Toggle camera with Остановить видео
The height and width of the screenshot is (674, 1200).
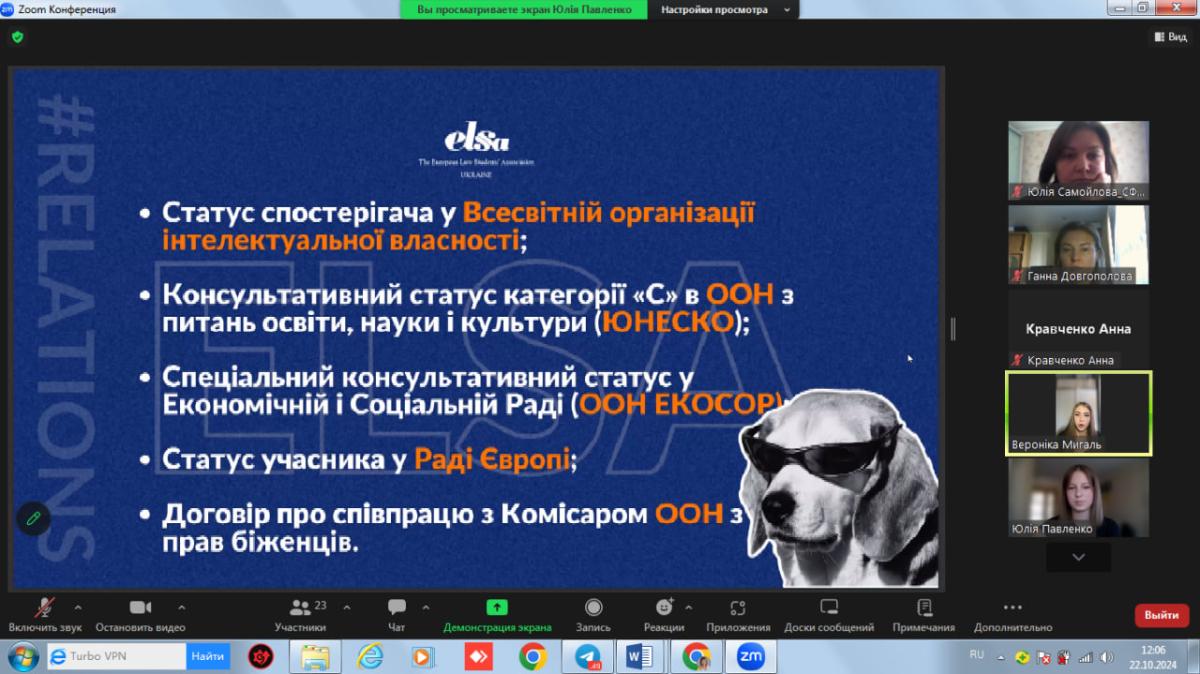coord(140,608)
